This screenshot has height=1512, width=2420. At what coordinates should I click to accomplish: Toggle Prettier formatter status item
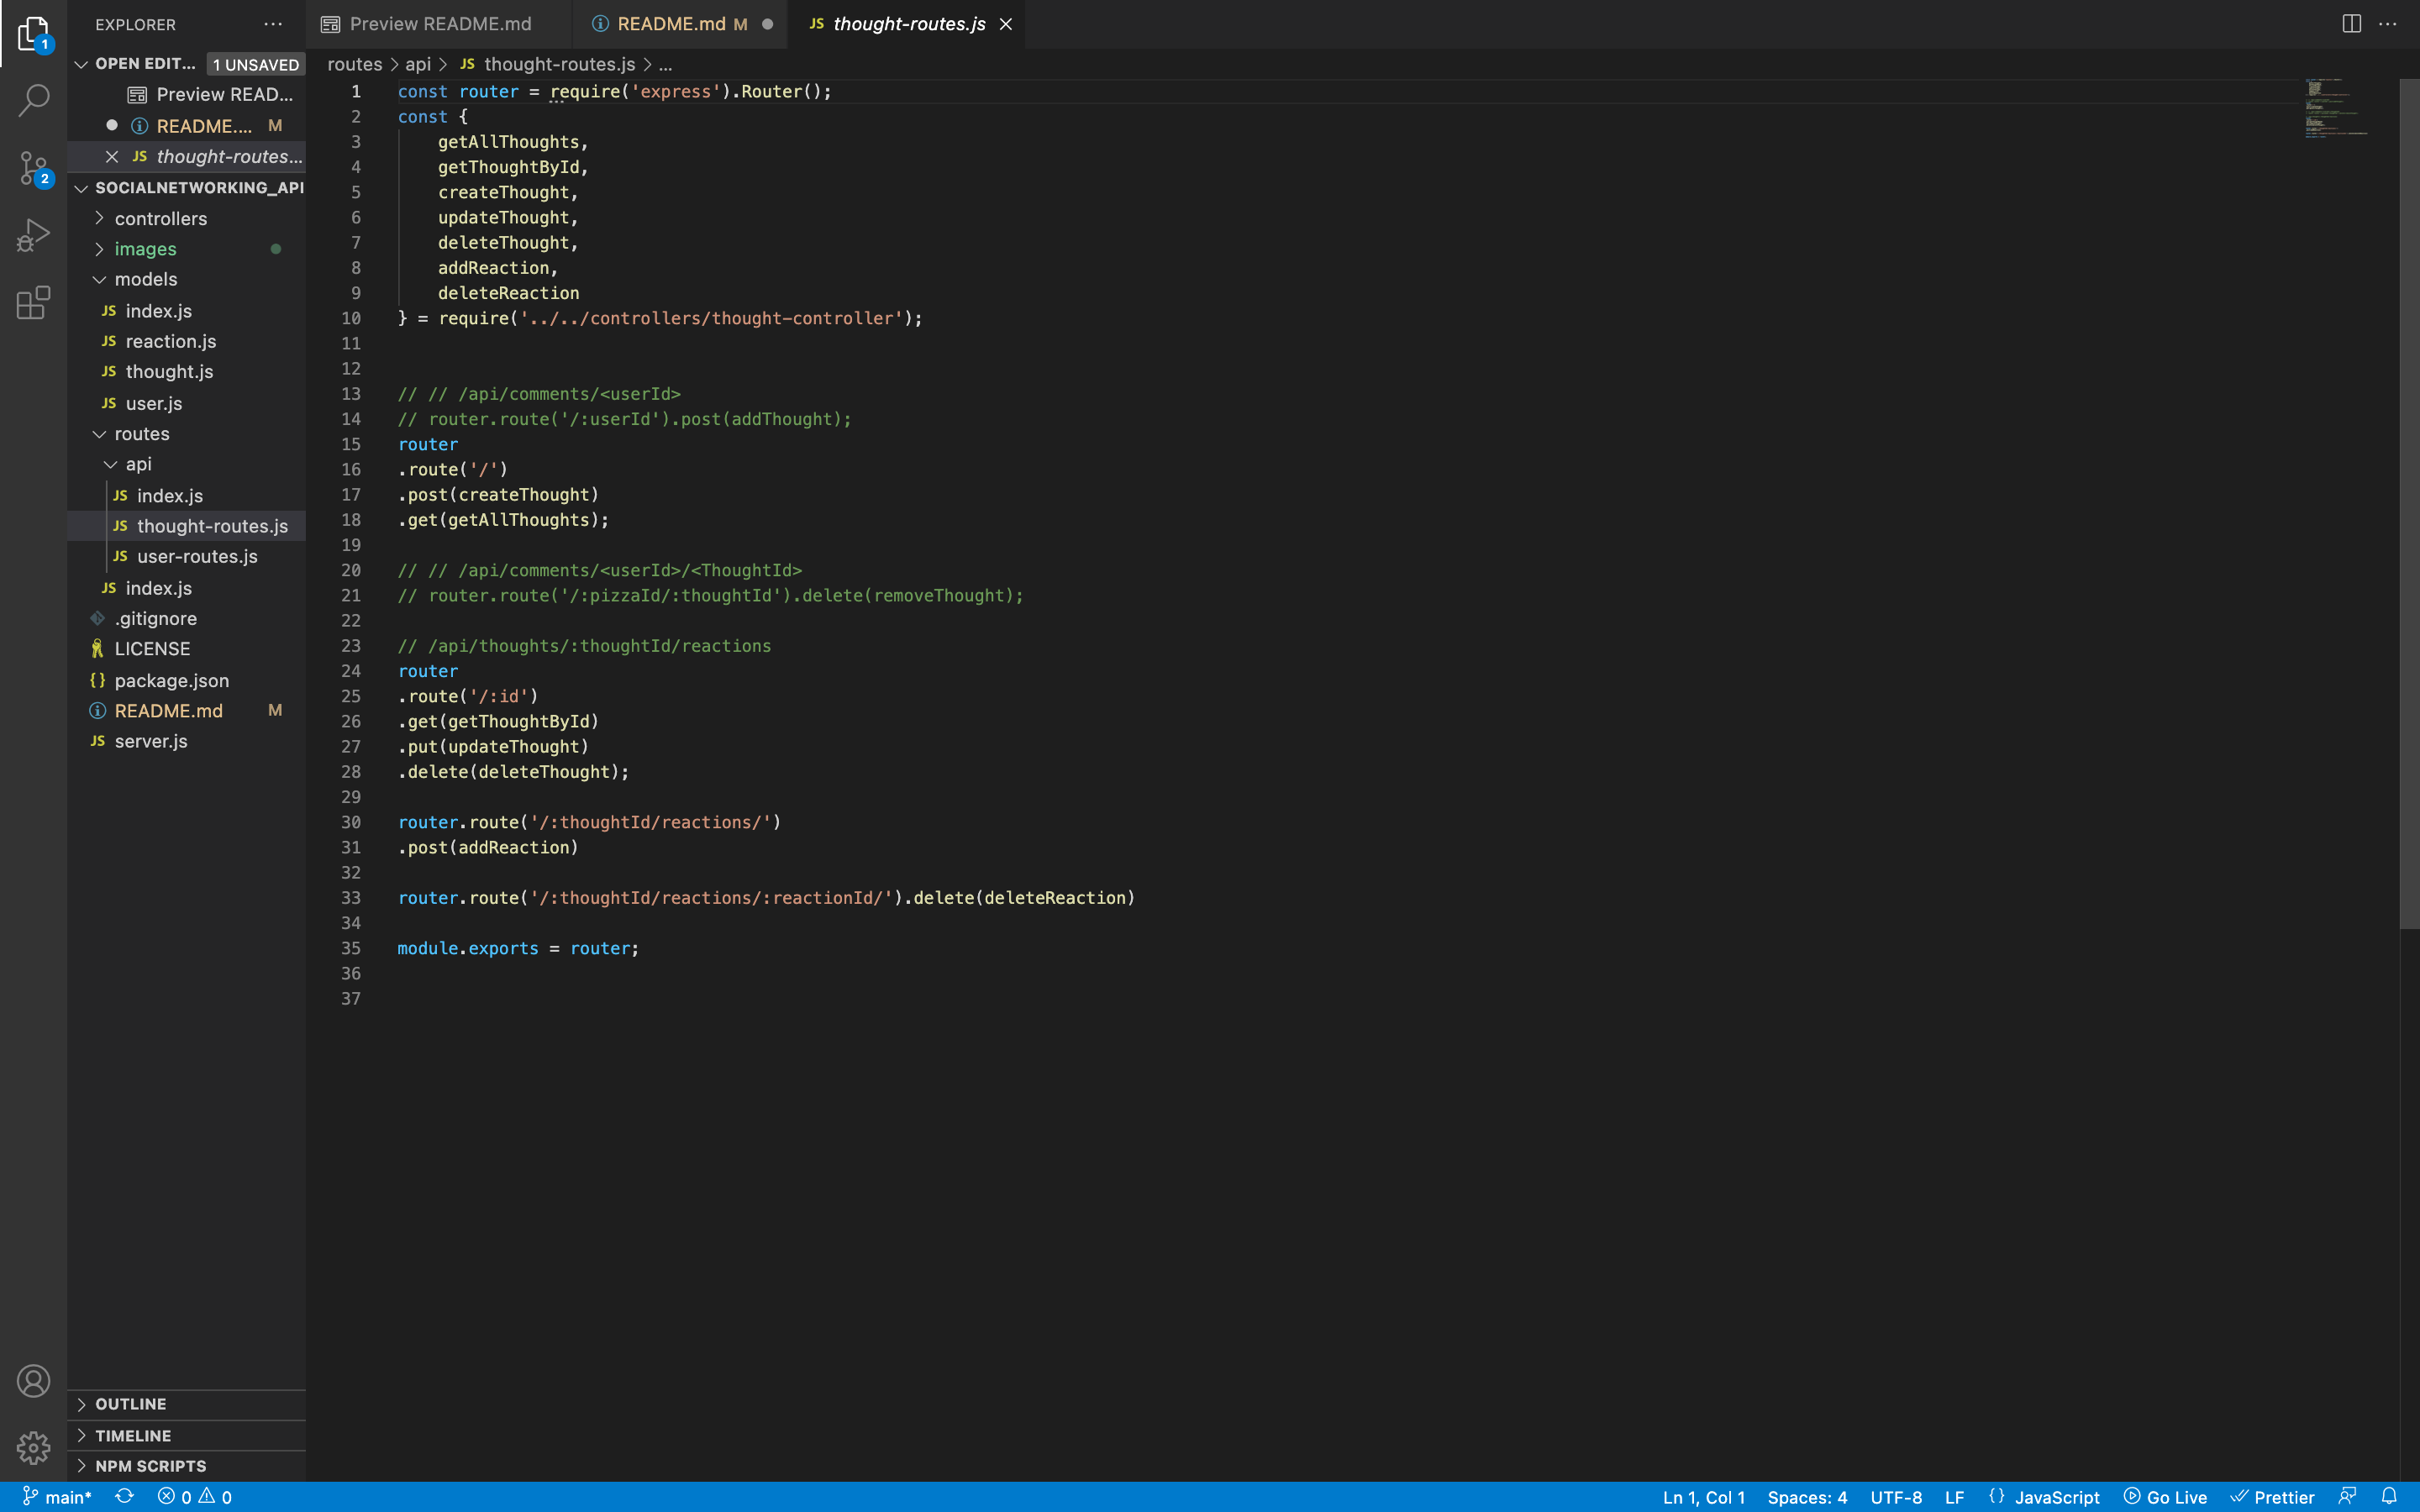click(x=2273, y=1496)
